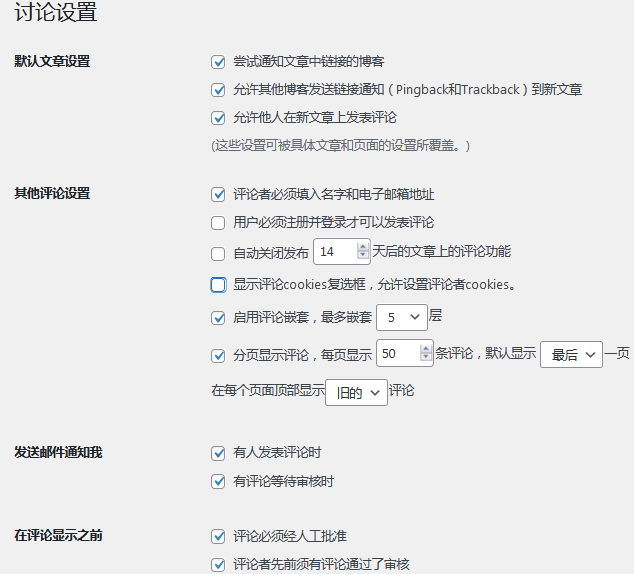Click the 评论必须经人工批准 label text
Image resolution: width=634 pixels, height=574 pixels.
[290, 536]
